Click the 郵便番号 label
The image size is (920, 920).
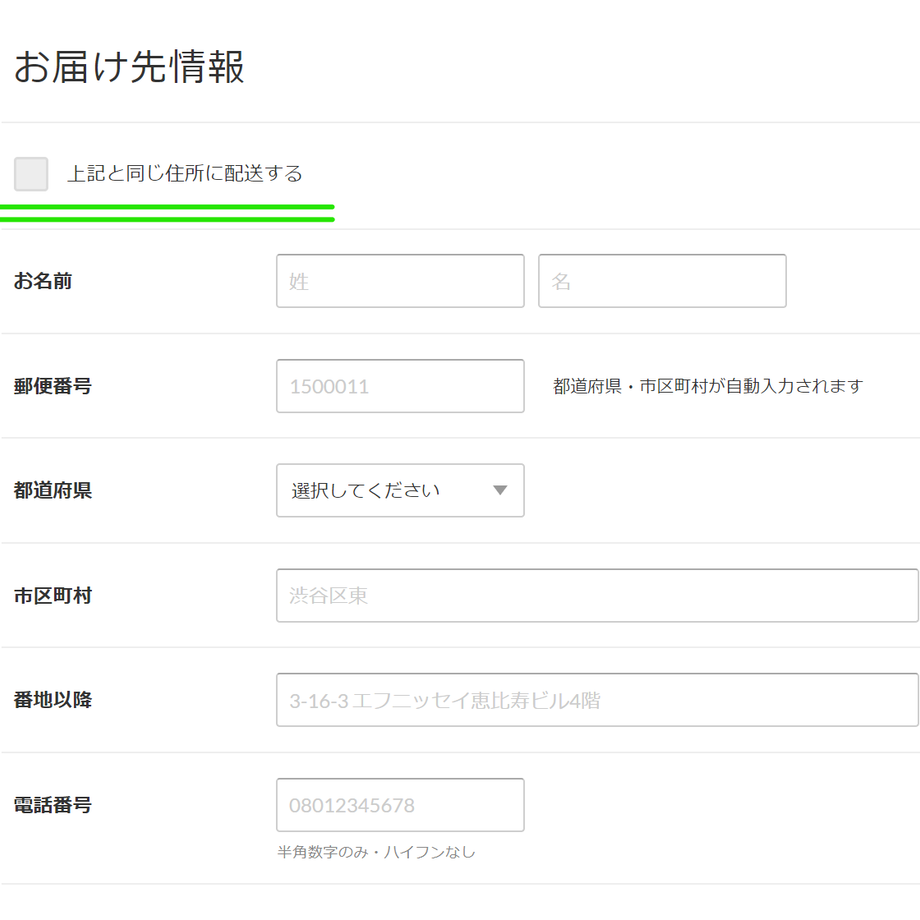(x=53, y=386)
